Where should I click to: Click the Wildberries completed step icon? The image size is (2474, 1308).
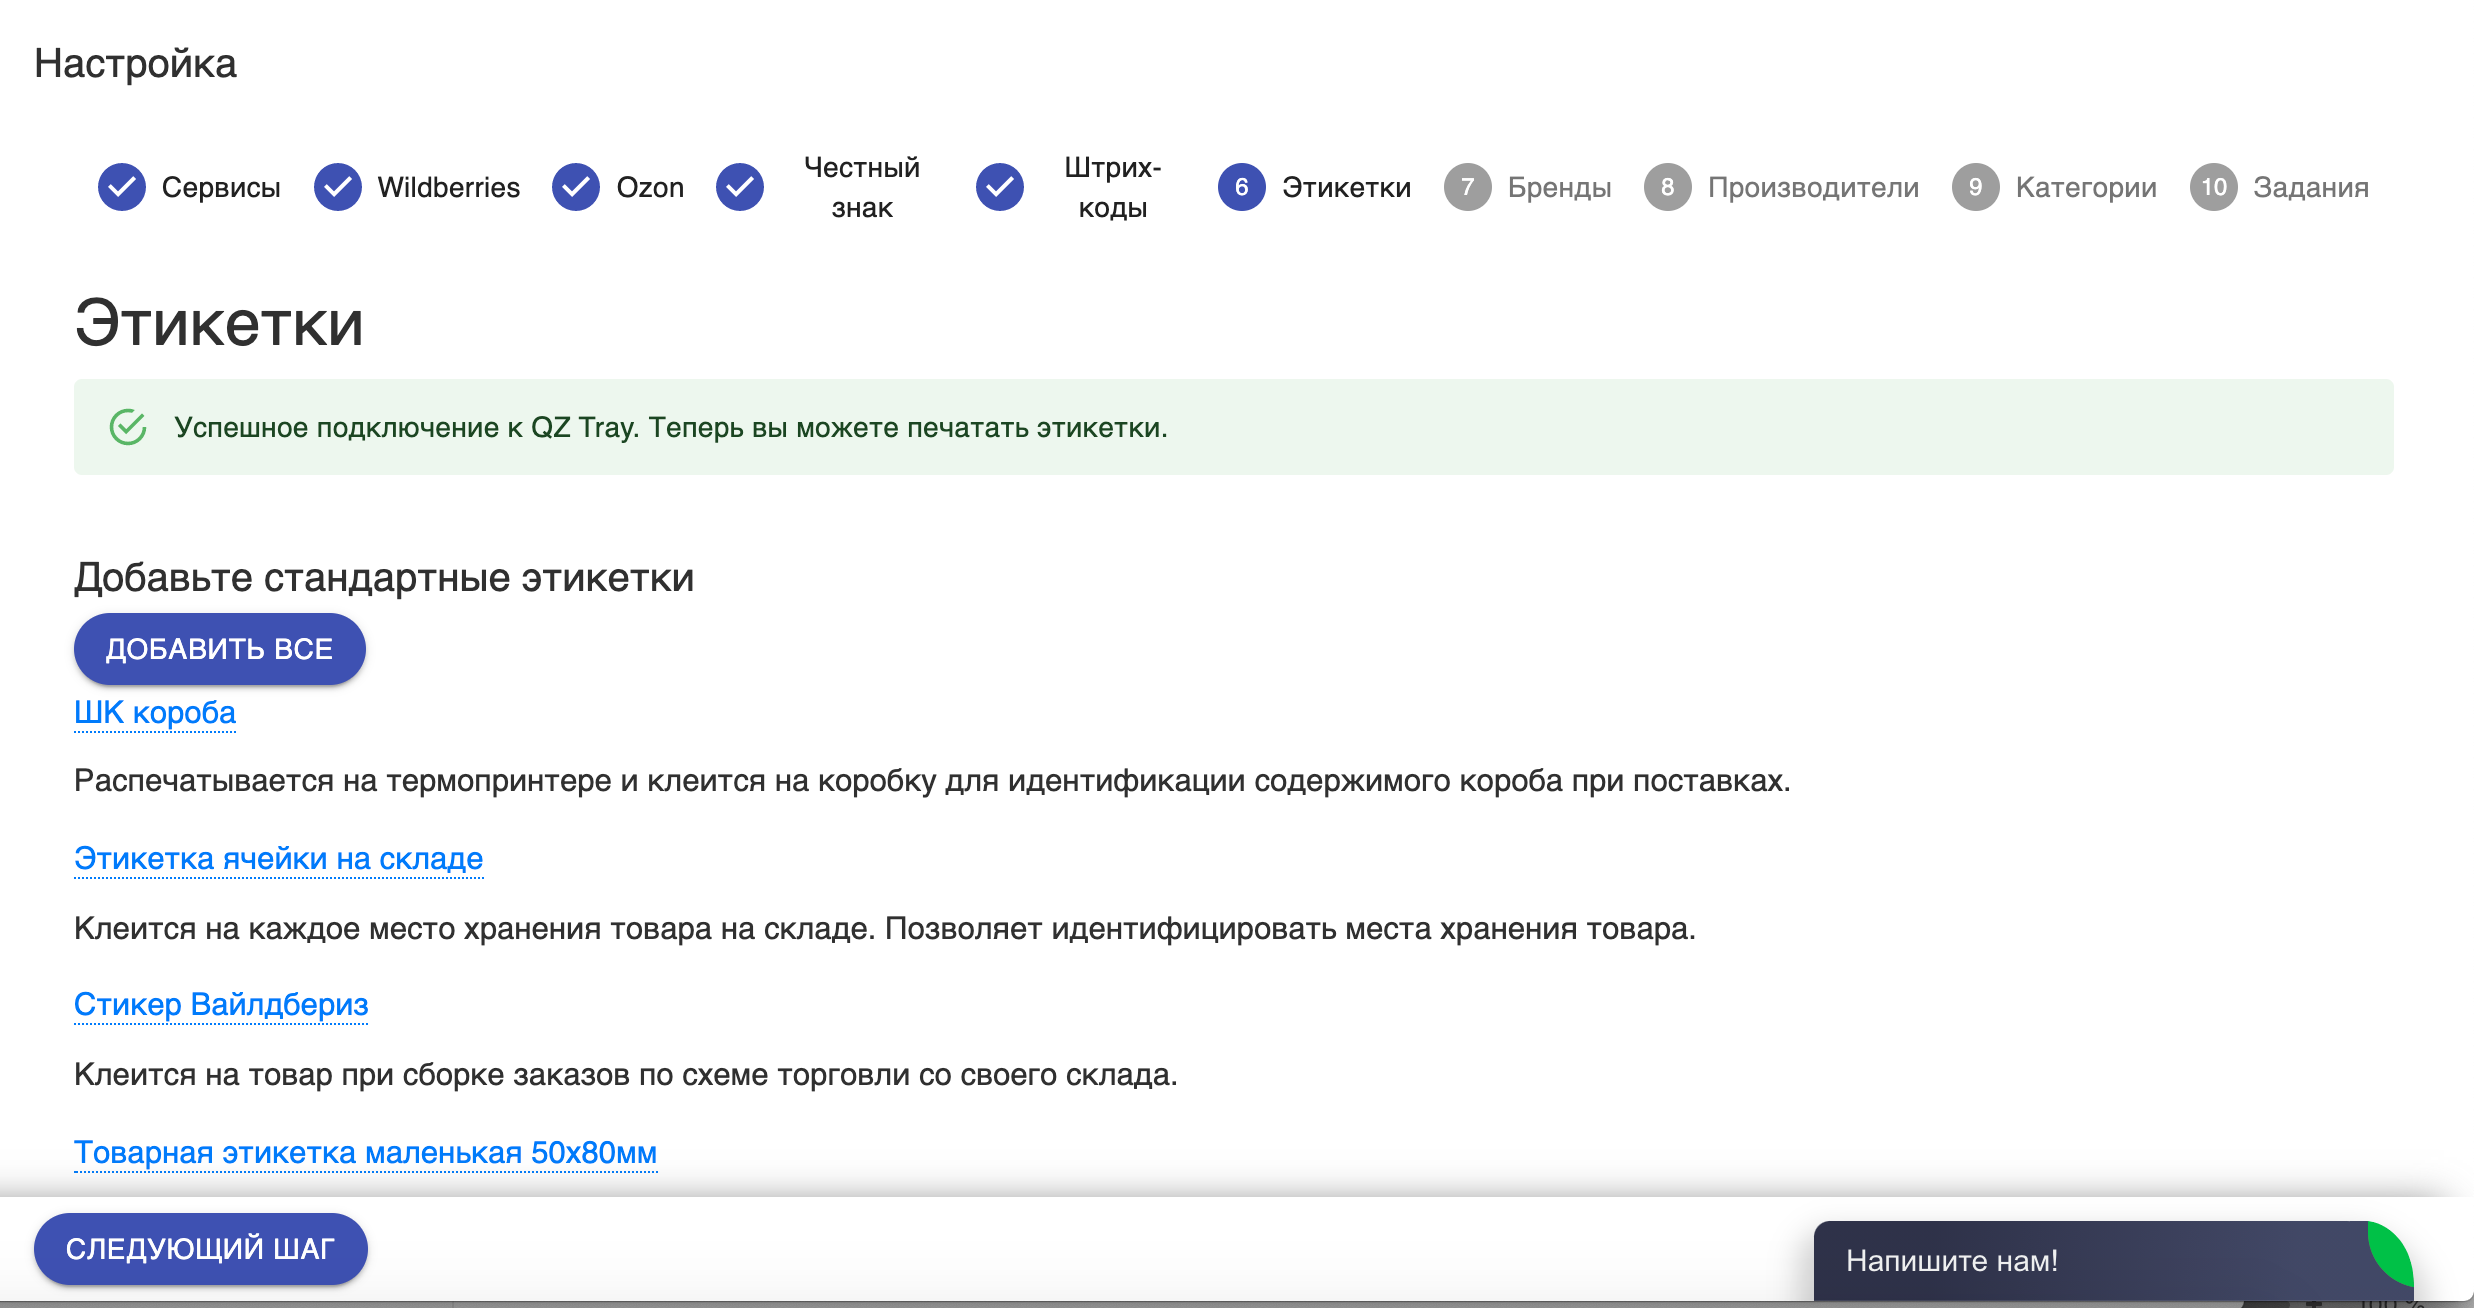(339, 187)
